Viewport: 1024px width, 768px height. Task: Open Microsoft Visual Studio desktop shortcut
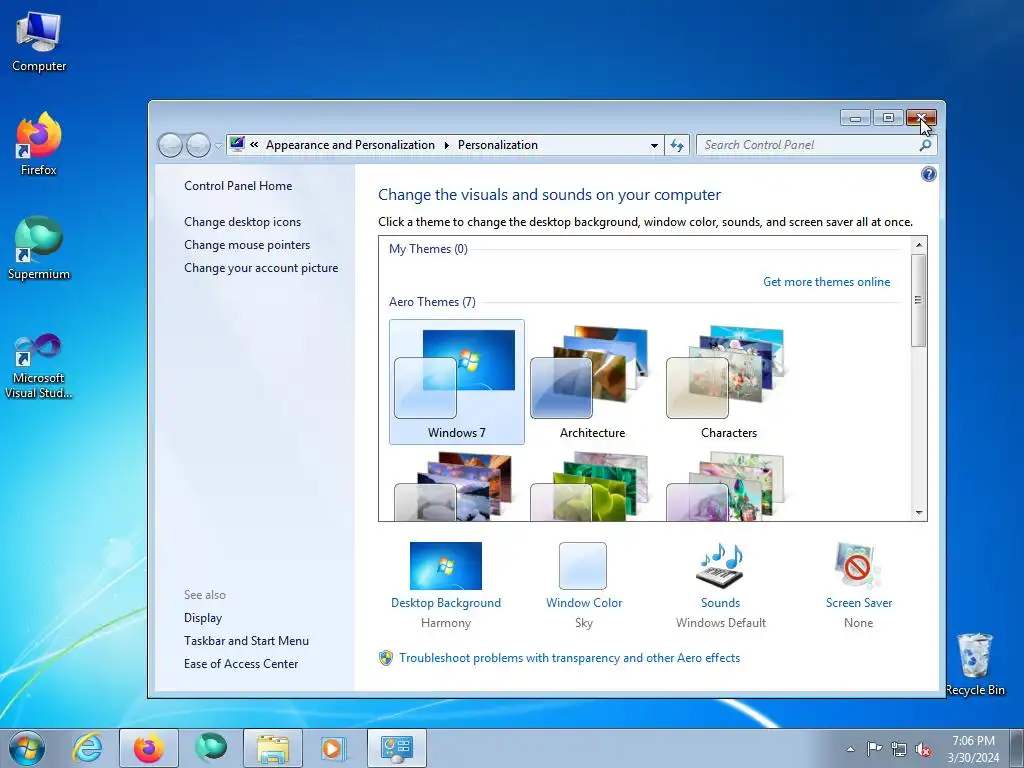tap(39, 366)
